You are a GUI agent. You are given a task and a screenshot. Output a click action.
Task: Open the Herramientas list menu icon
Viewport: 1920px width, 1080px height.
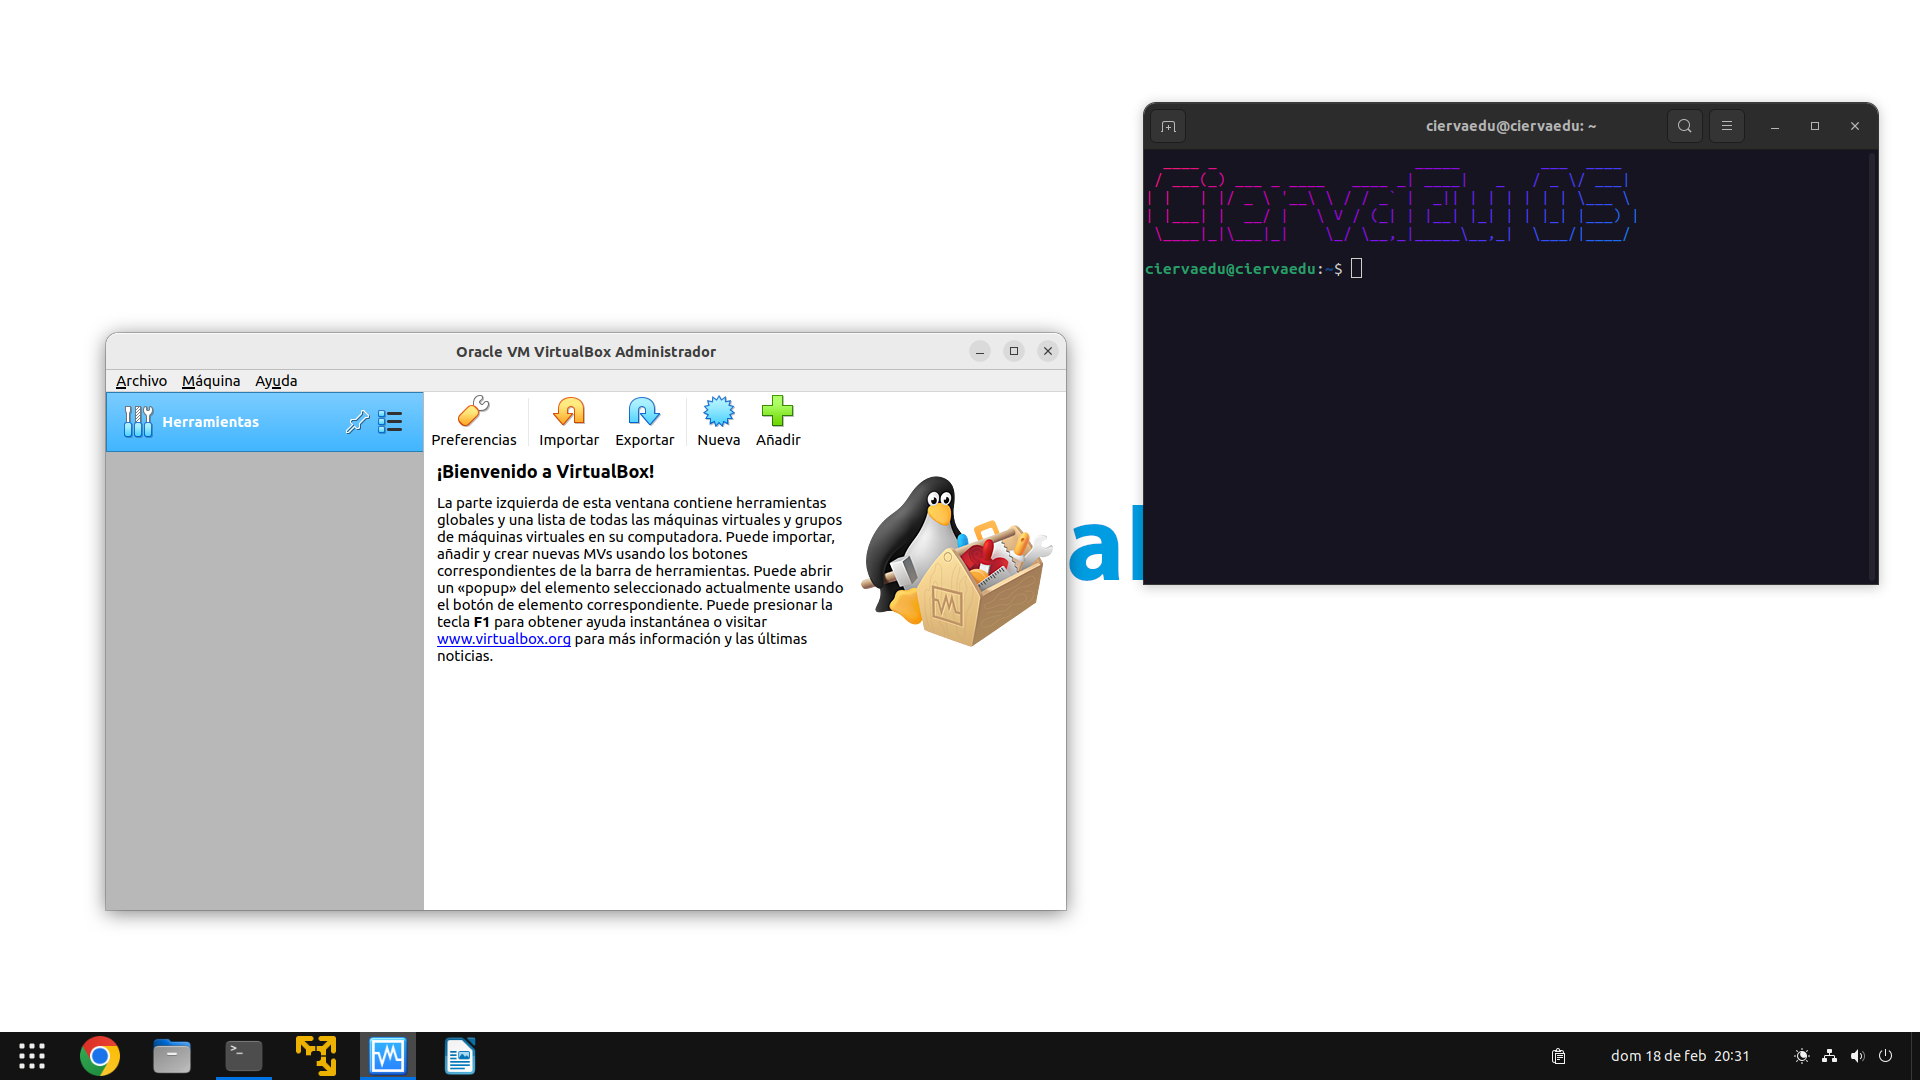(x=390, y=422)
